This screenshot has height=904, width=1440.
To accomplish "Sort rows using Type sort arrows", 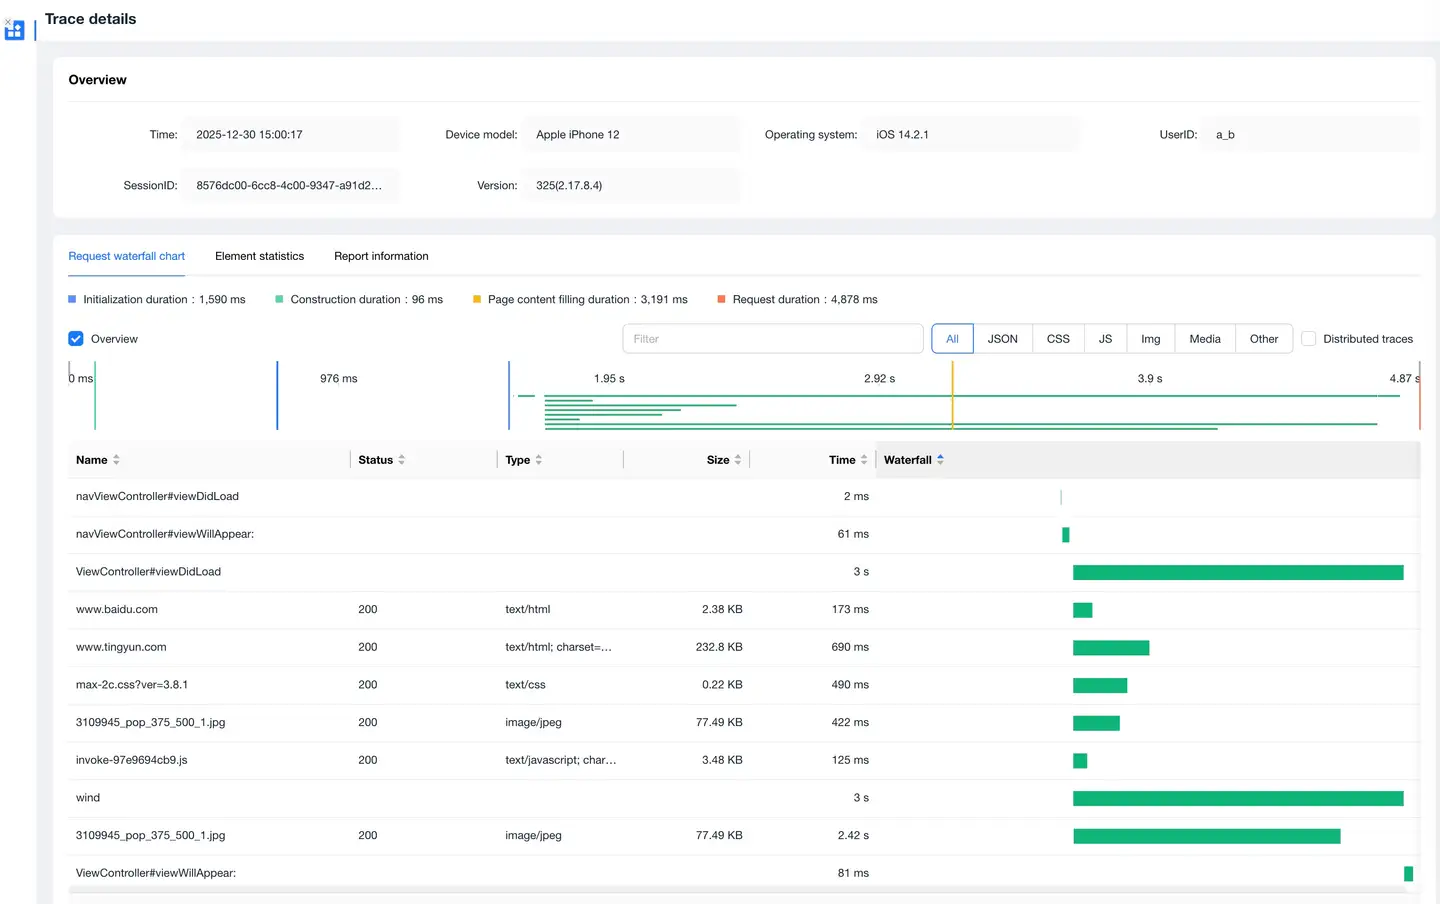I will [x=538, y=460].
